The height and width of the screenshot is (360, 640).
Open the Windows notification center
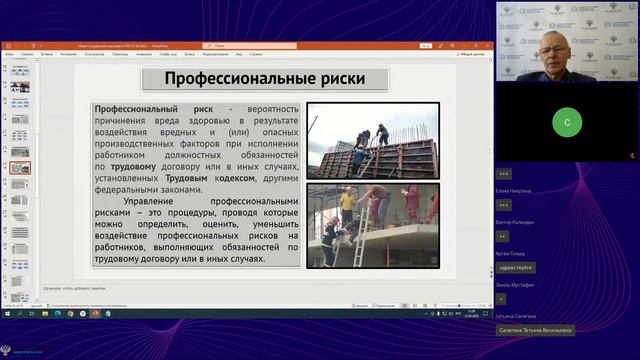485,314
